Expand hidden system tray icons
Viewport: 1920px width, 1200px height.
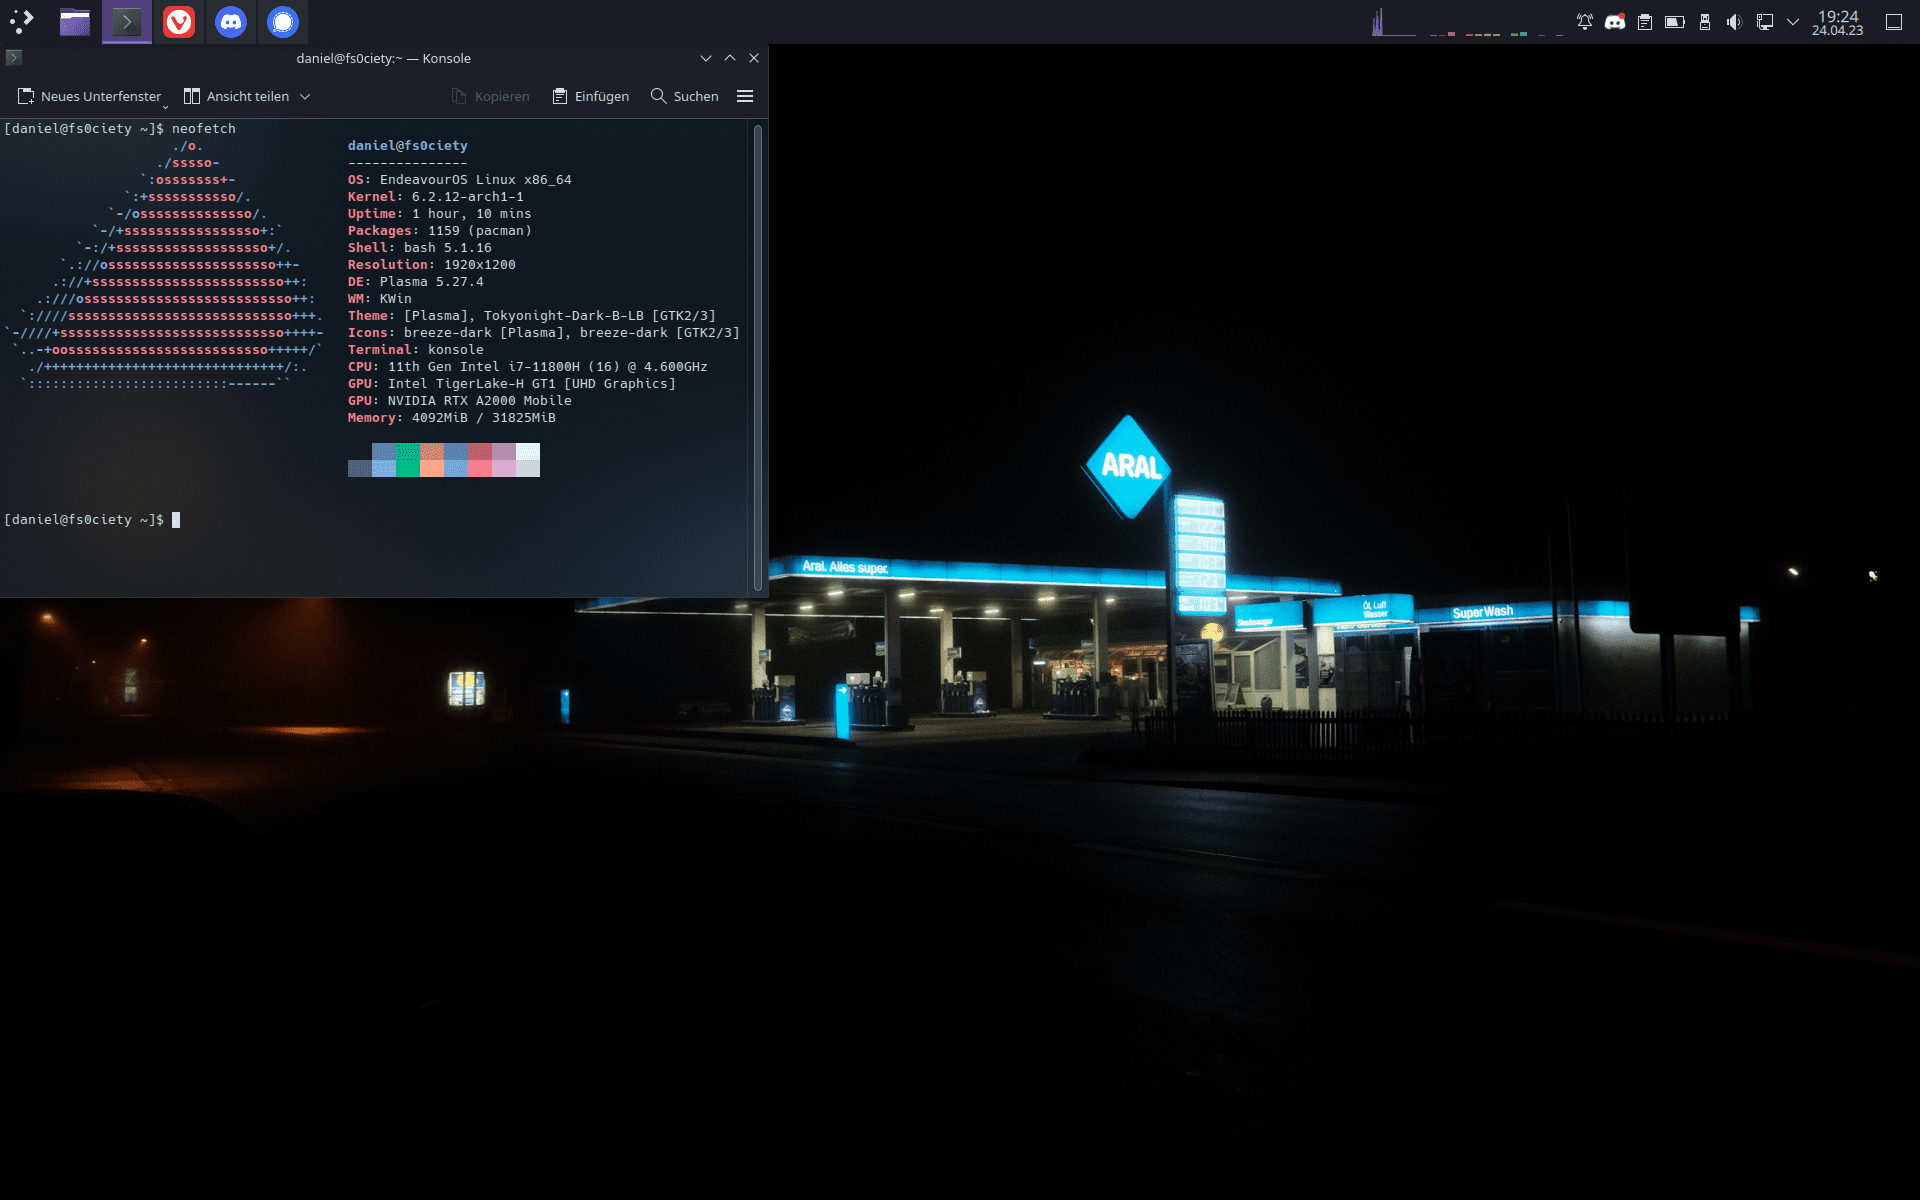click(x=1793, y=22)
